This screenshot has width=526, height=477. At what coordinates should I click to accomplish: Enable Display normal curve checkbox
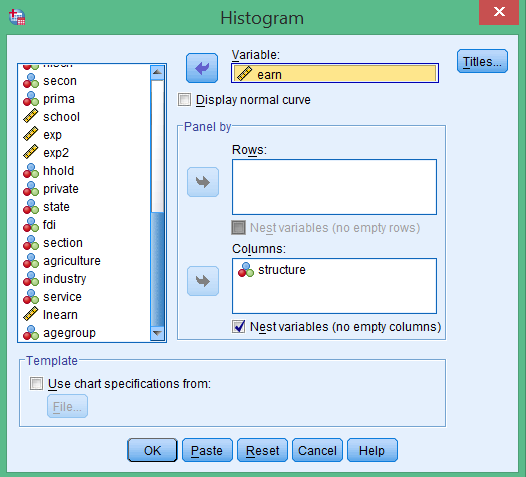pyautogui.click(x=184, y=100)
